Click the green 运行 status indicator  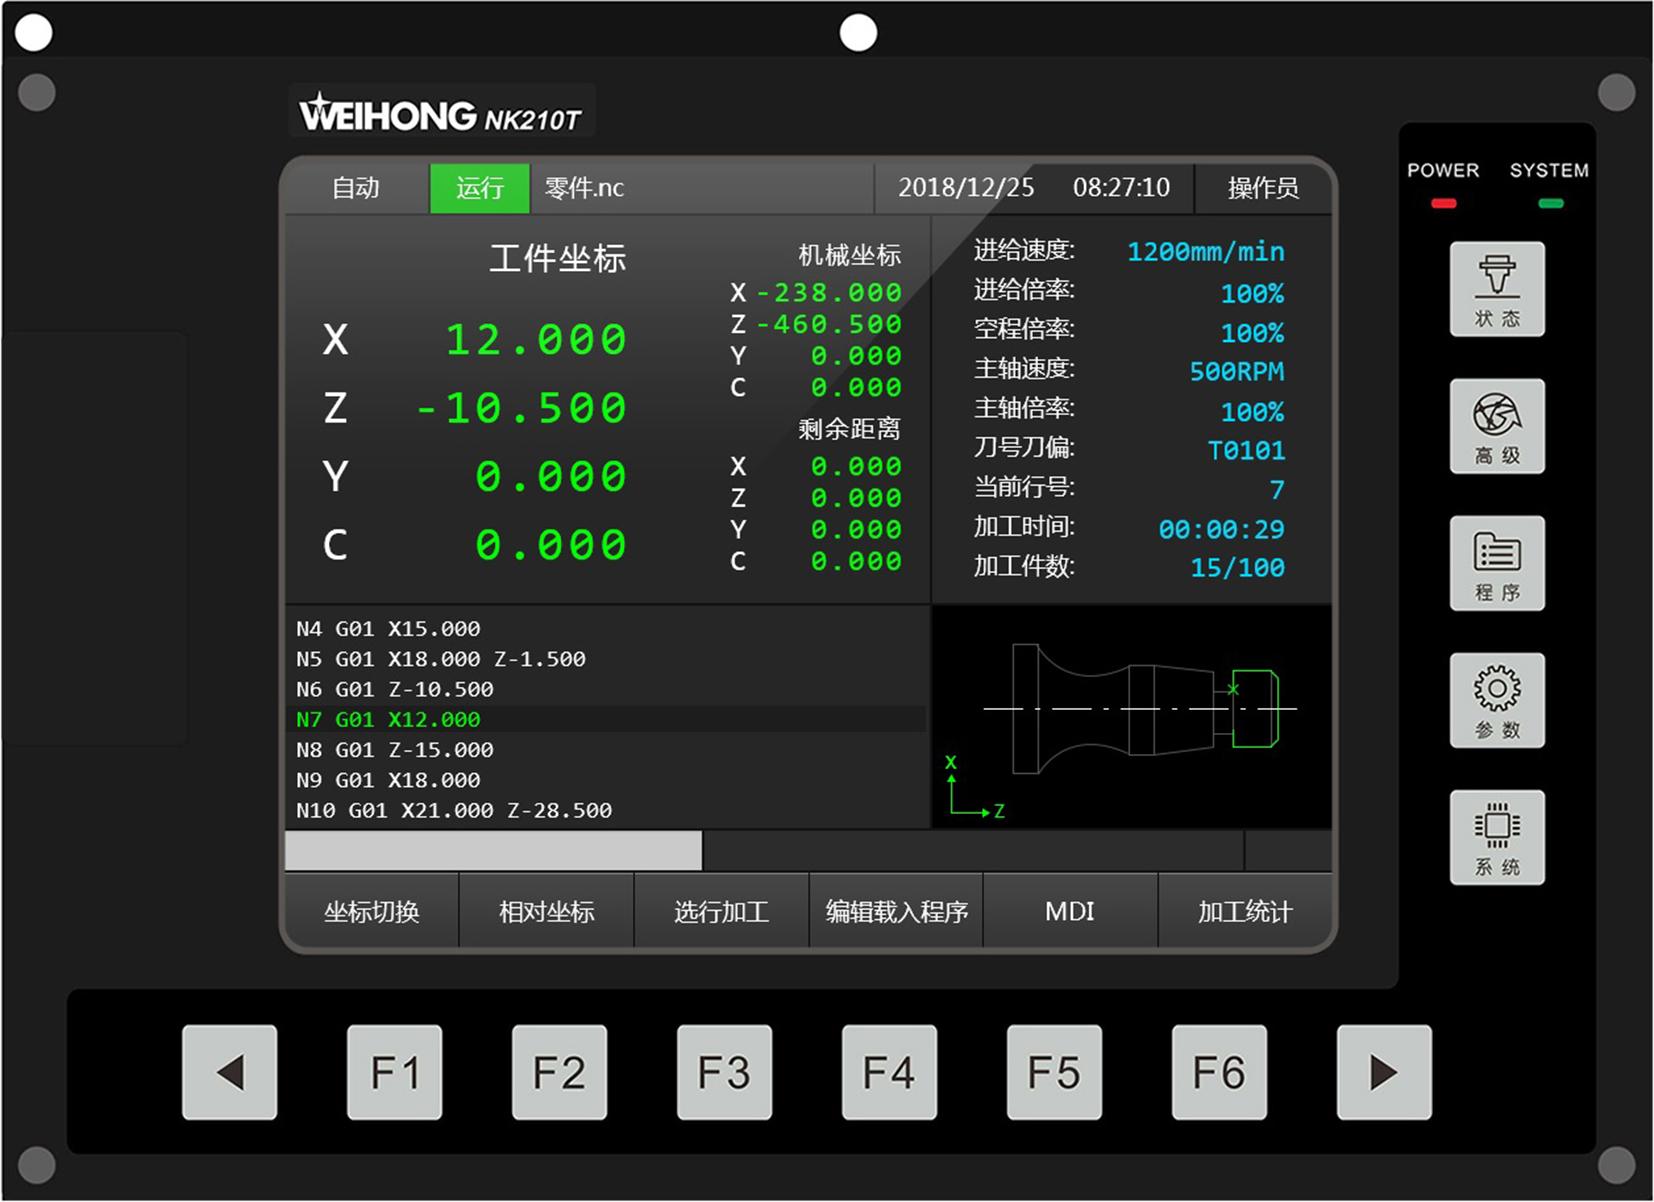click(480, 188)
